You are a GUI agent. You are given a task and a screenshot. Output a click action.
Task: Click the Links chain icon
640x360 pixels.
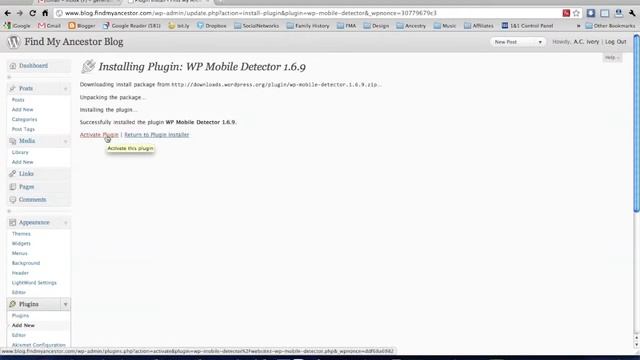pos(13,174)
